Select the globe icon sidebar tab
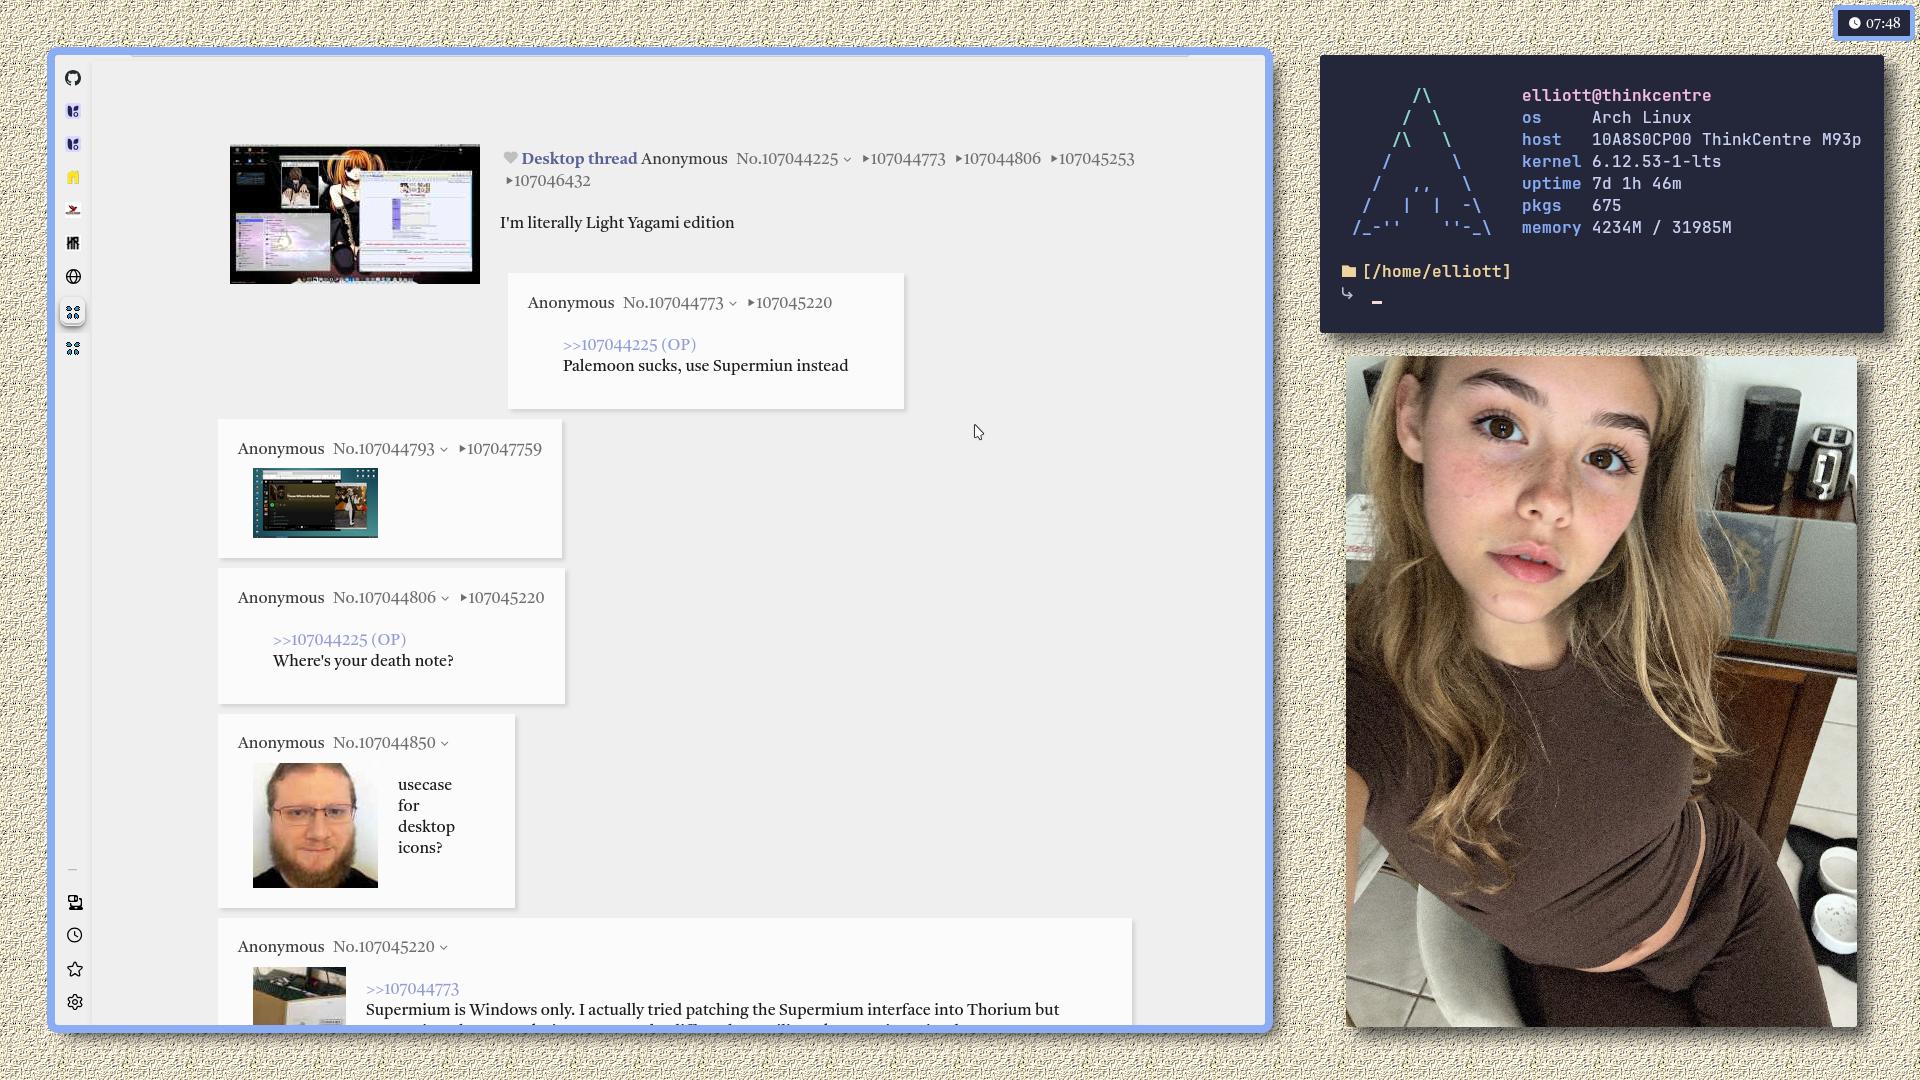 [x=73, y=277]
